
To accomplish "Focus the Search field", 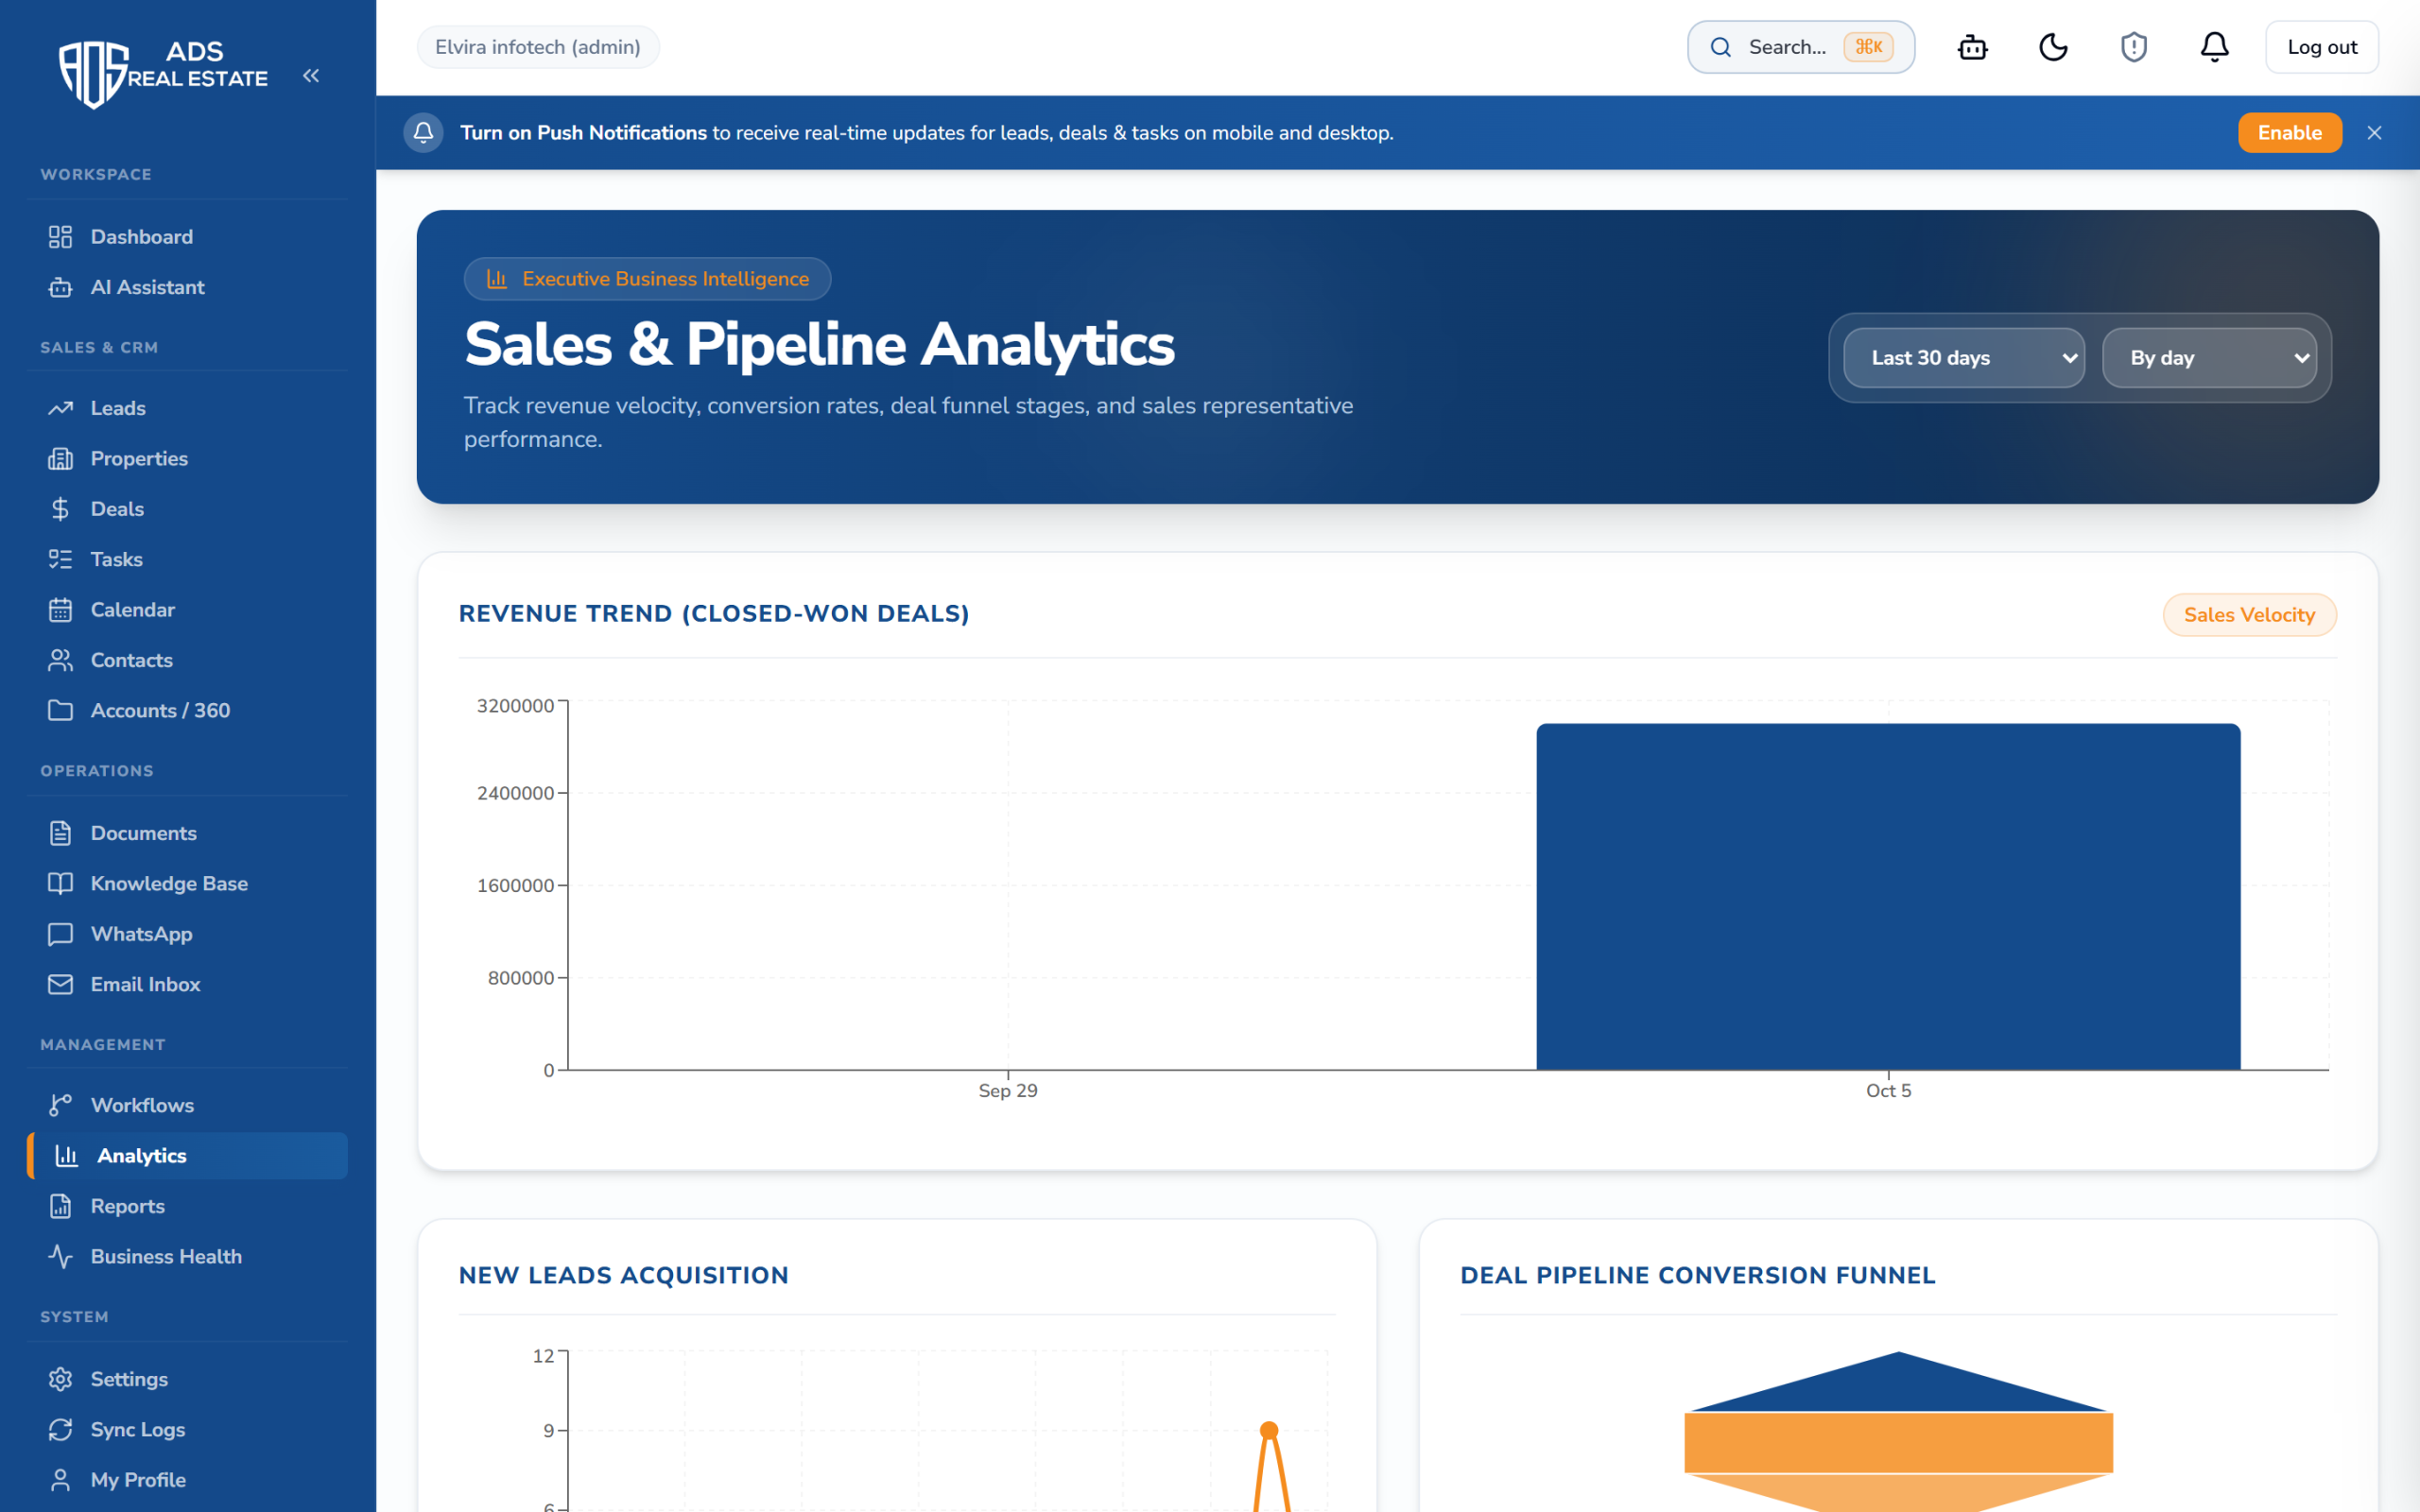I will 1800,47.
